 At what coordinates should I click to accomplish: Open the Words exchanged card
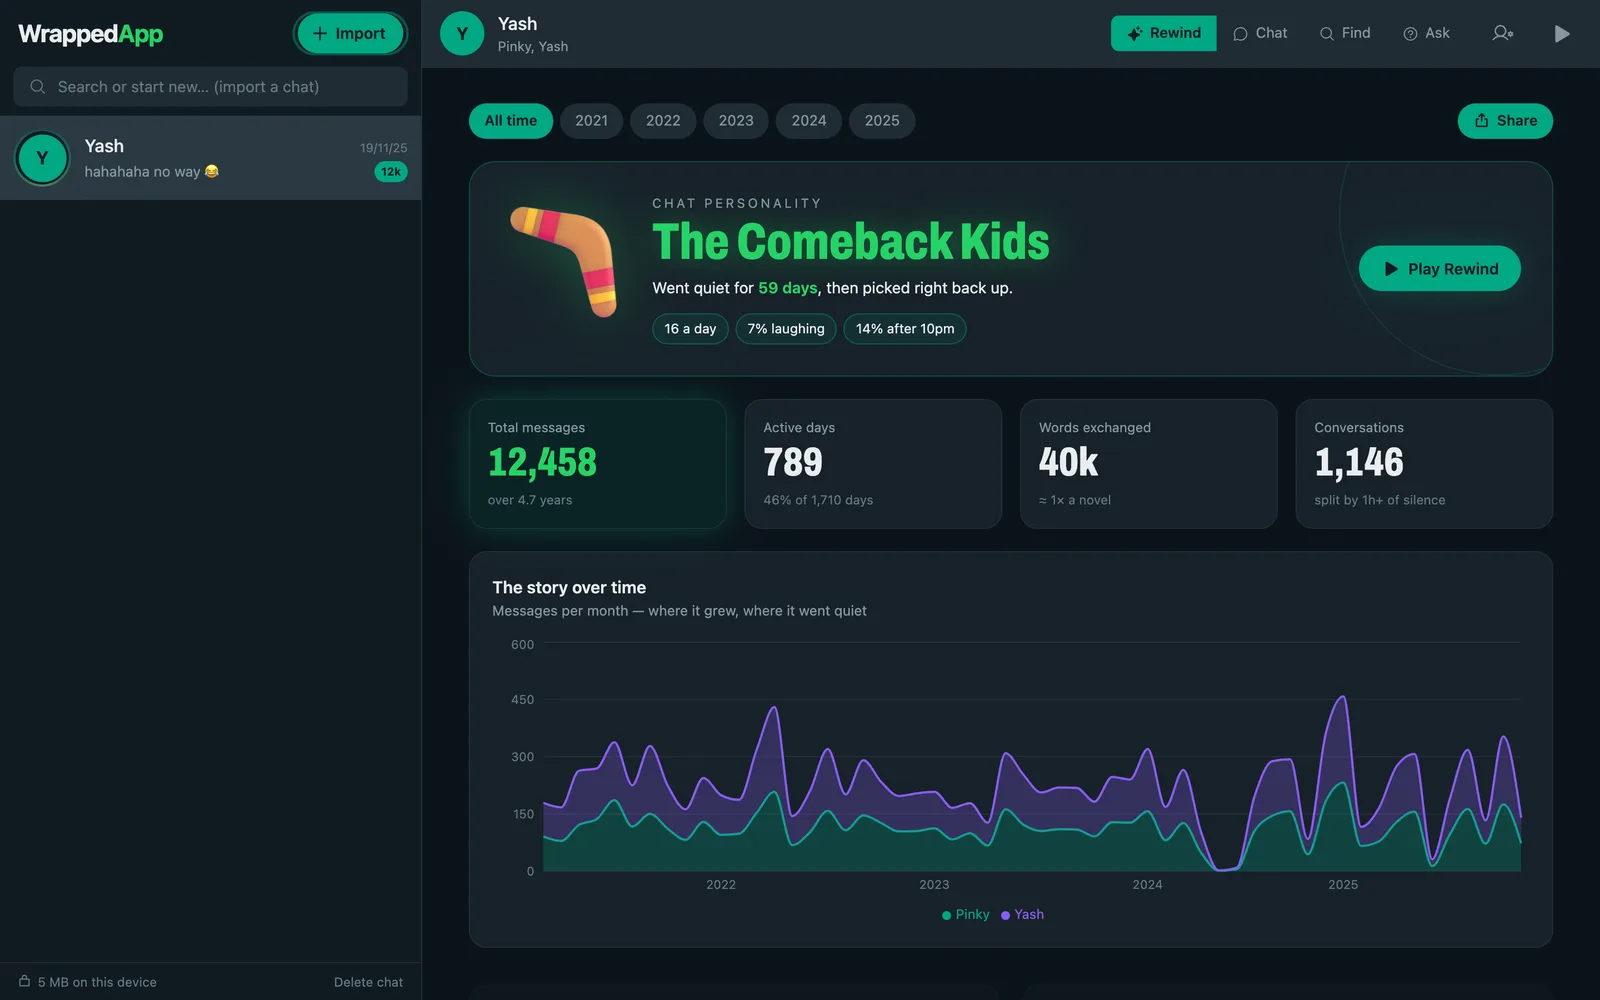point(1149,464)
